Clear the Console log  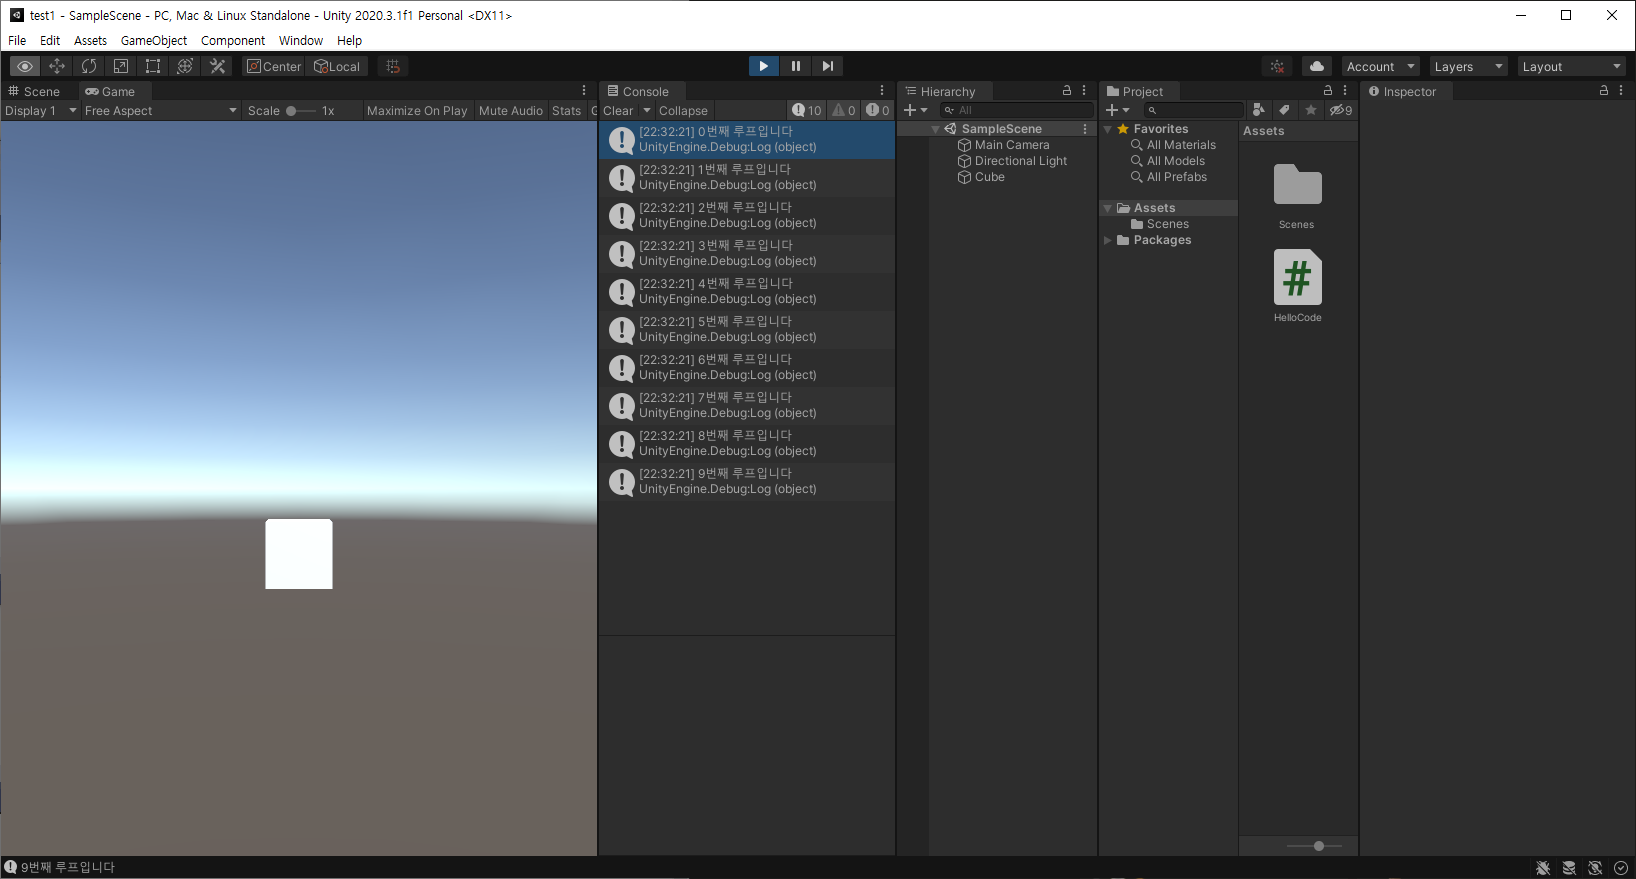point(618,111)
